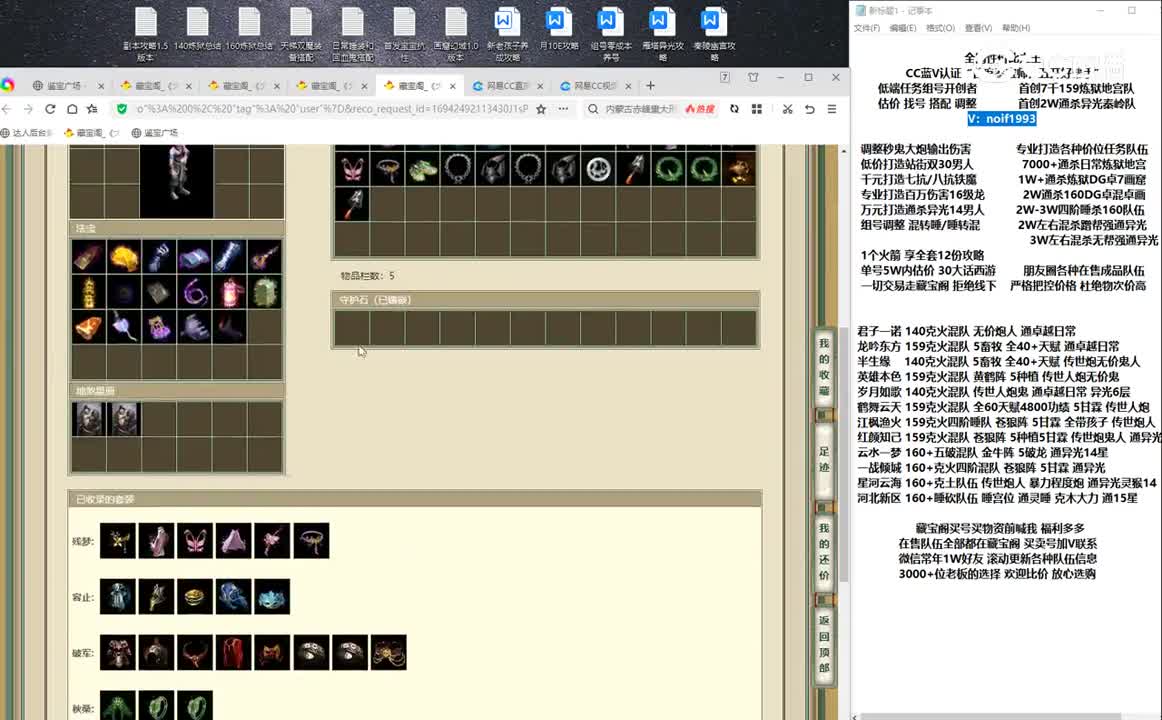Click the gold bracelet in the 容止 set row

click(195, 596)
